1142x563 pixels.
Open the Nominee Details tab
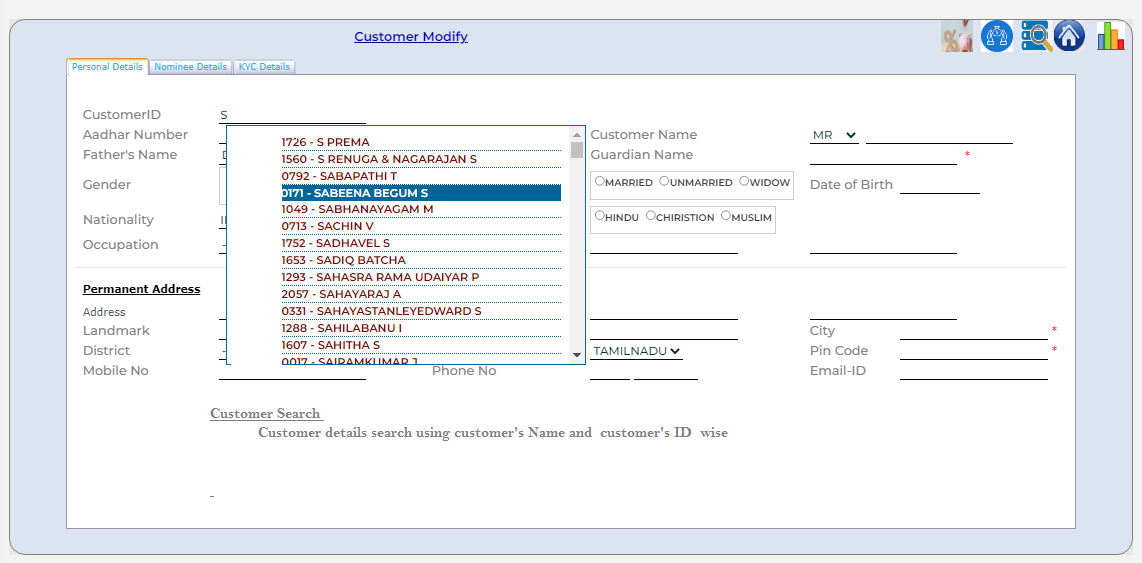191,66
